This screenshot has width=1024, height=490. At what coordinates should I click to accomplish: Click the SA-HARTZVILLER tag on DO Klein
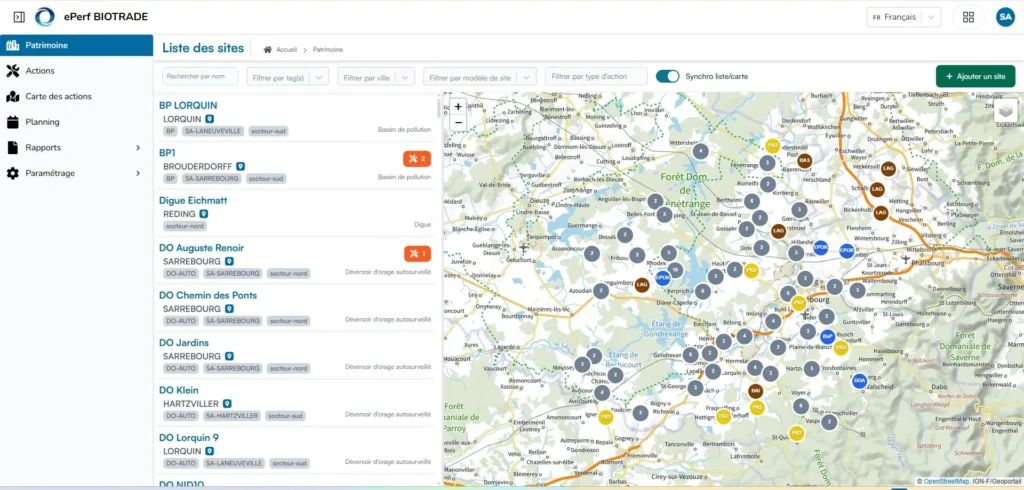tap(232, 416)
